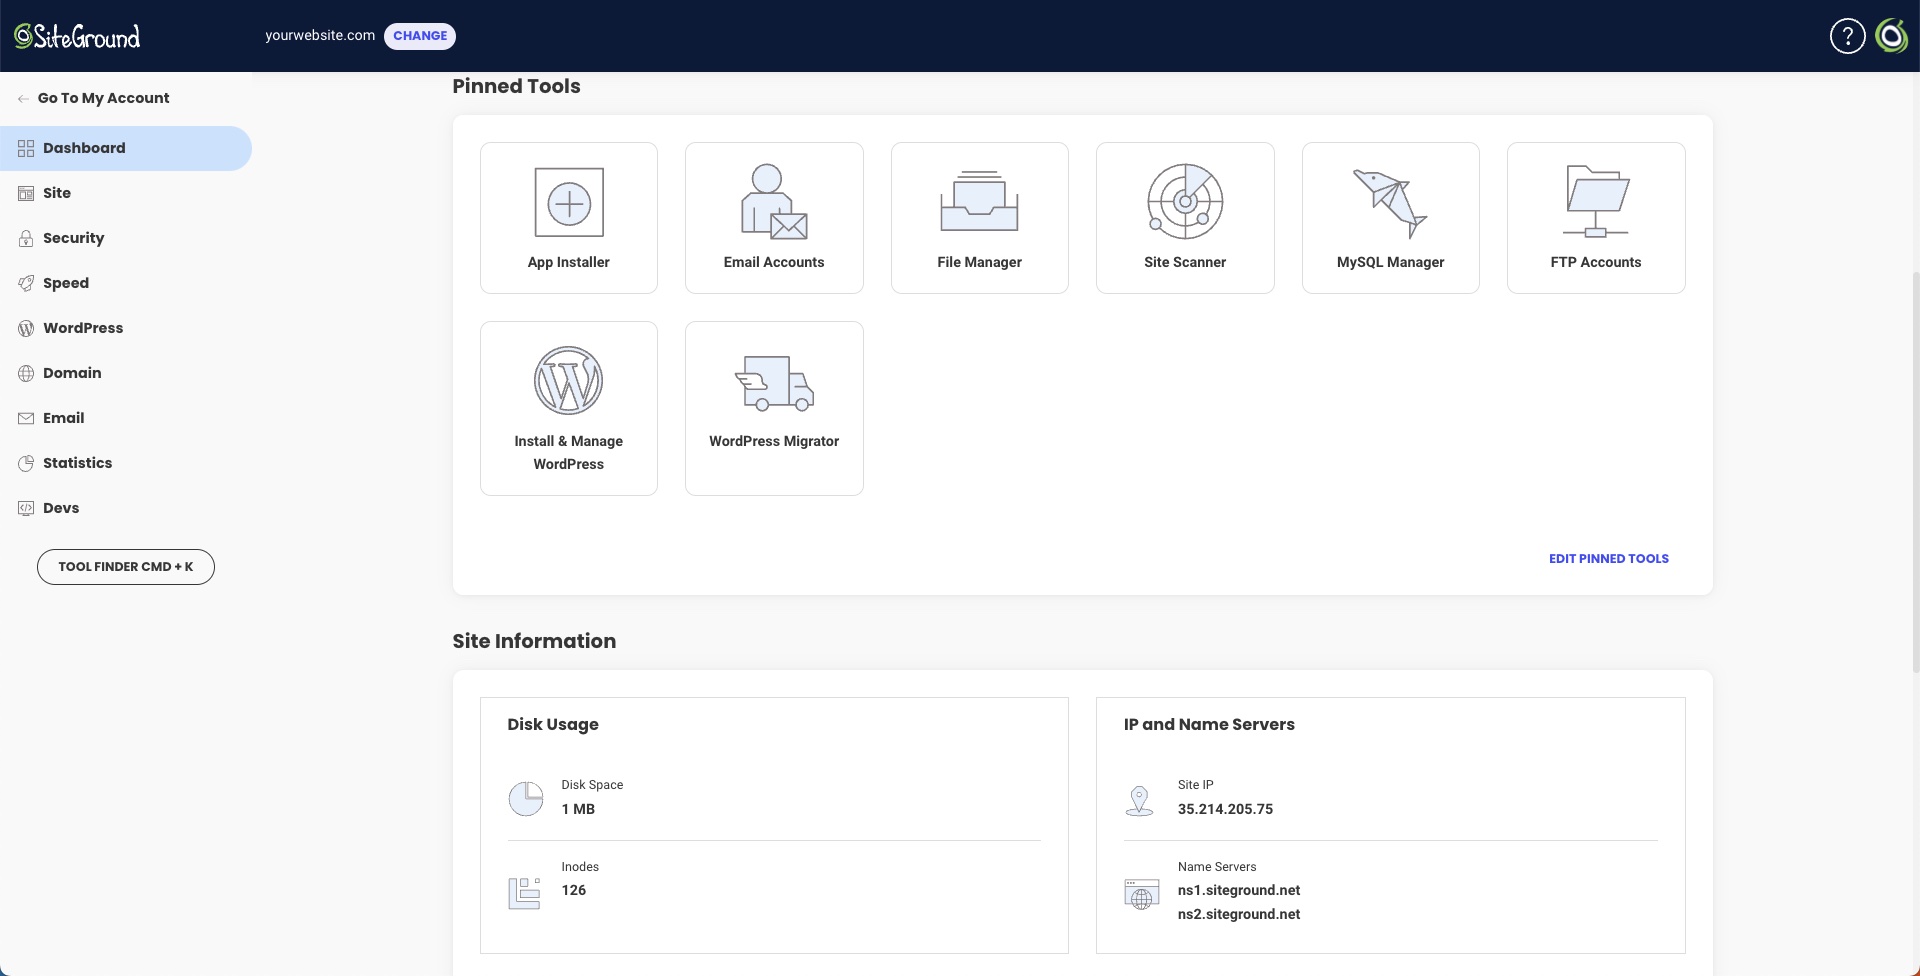The height and width of the screenshot is (976, 1920).
Task: Open the FTP Accounts label
Action: [1596, 262]
